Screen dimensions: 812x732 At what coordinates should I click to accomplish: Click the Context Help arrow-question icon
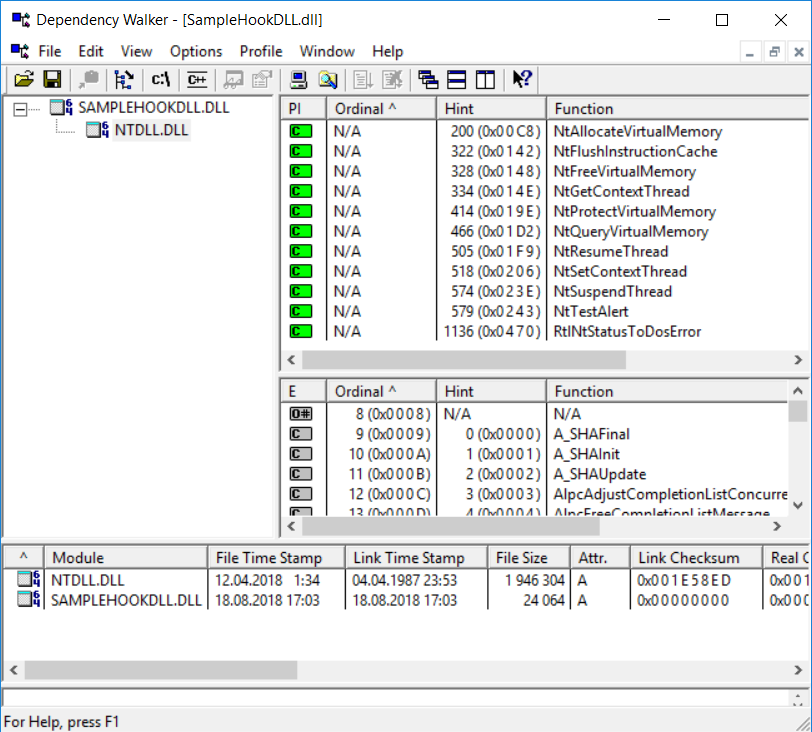pos(522,79)
